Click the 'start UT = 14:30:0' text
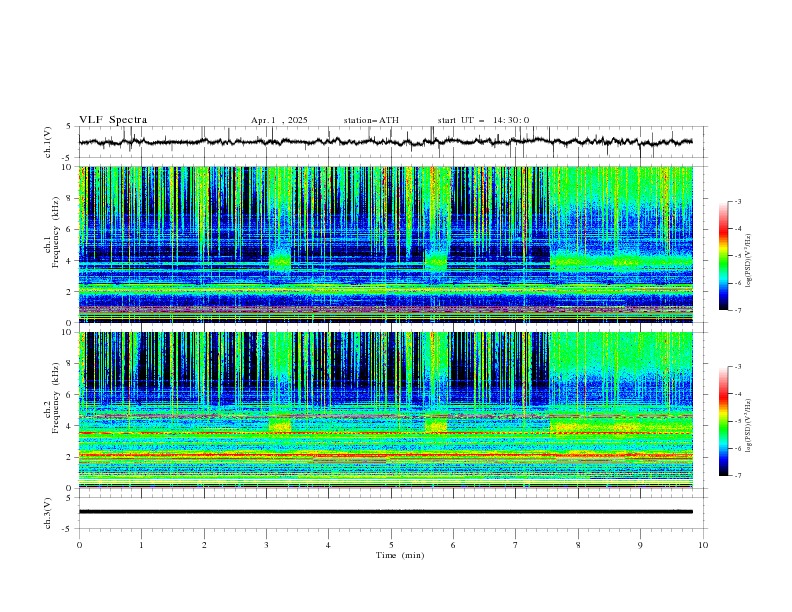Image resolution: width=792 pixels, height=612 pixels. tap(483, 120)
